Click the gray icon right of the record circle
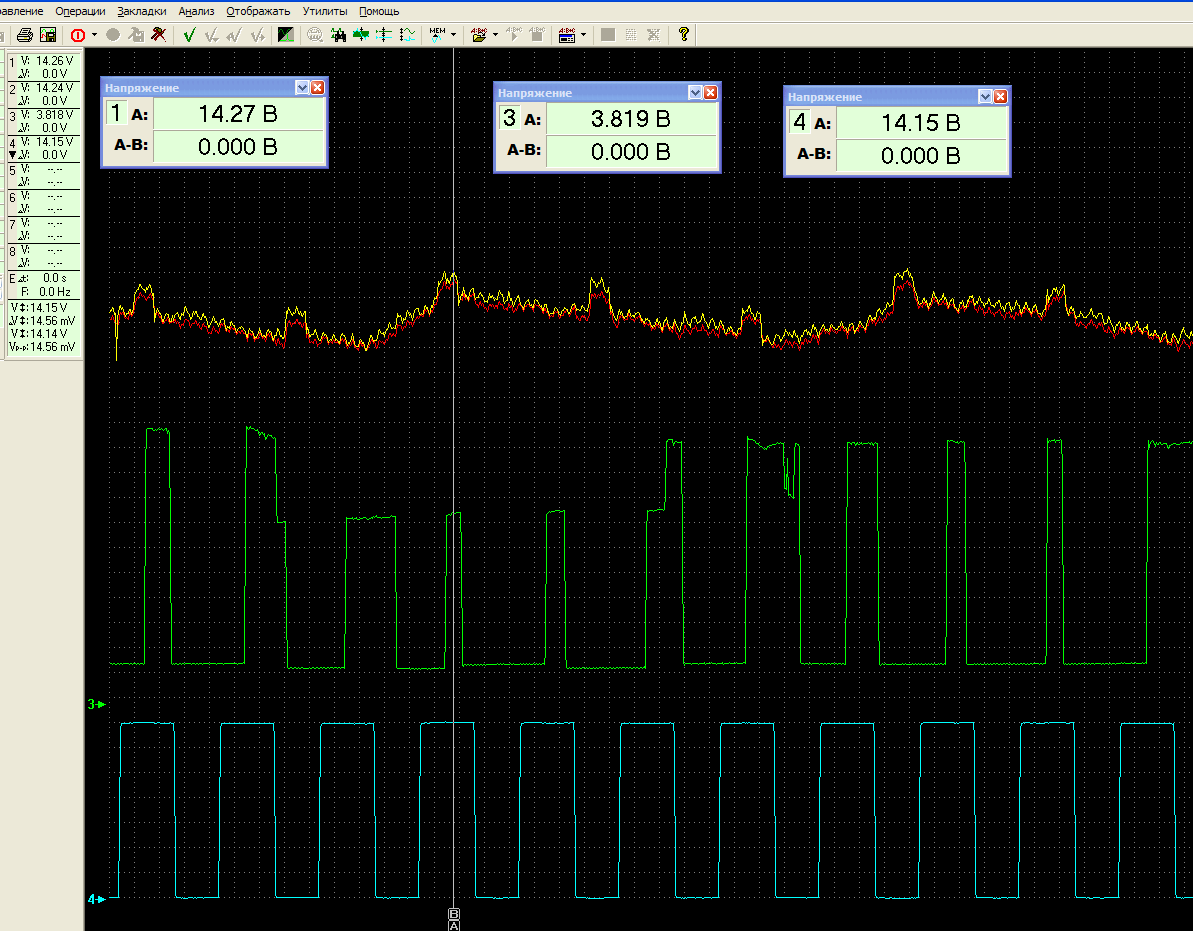 135,35
